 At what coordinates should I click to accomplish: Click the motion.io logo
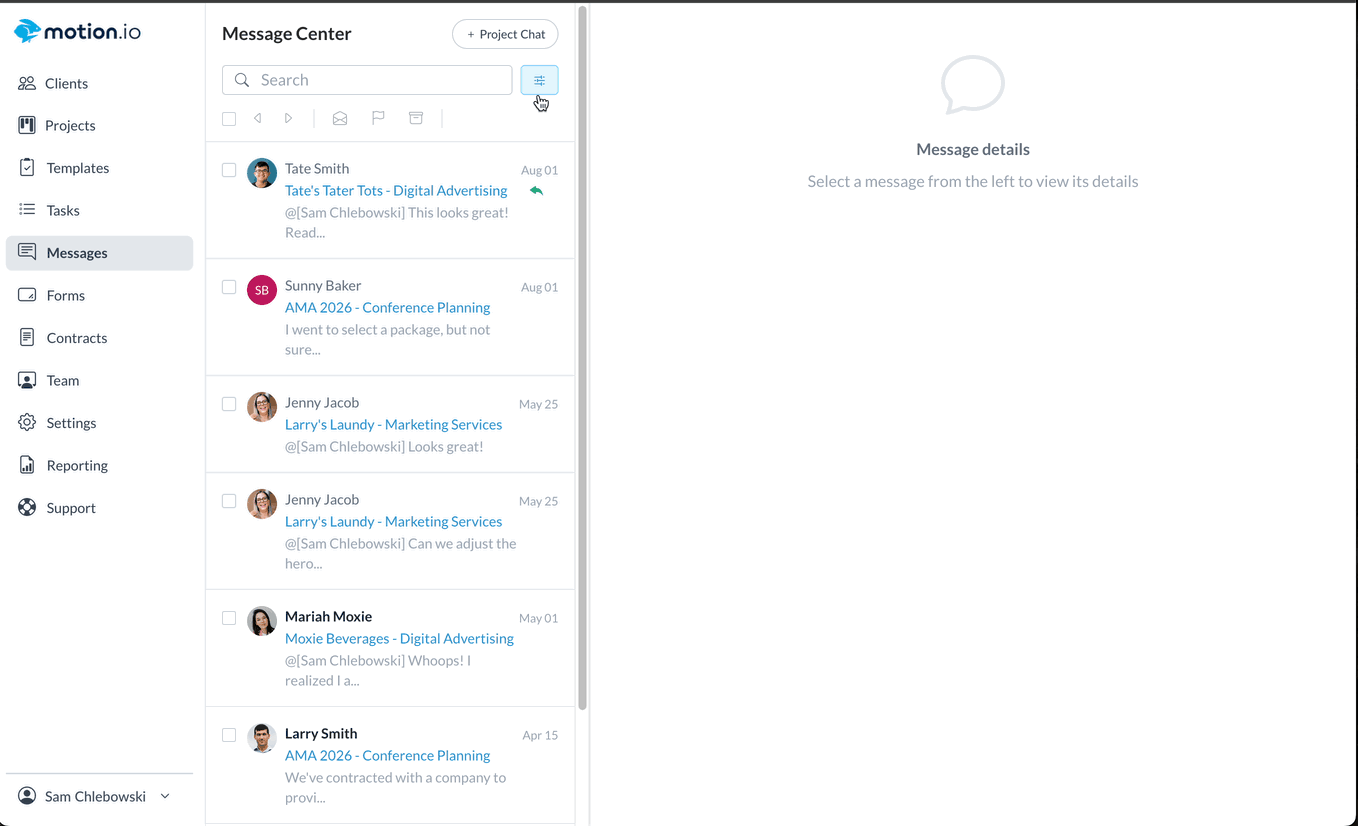[x=78, y=32]
